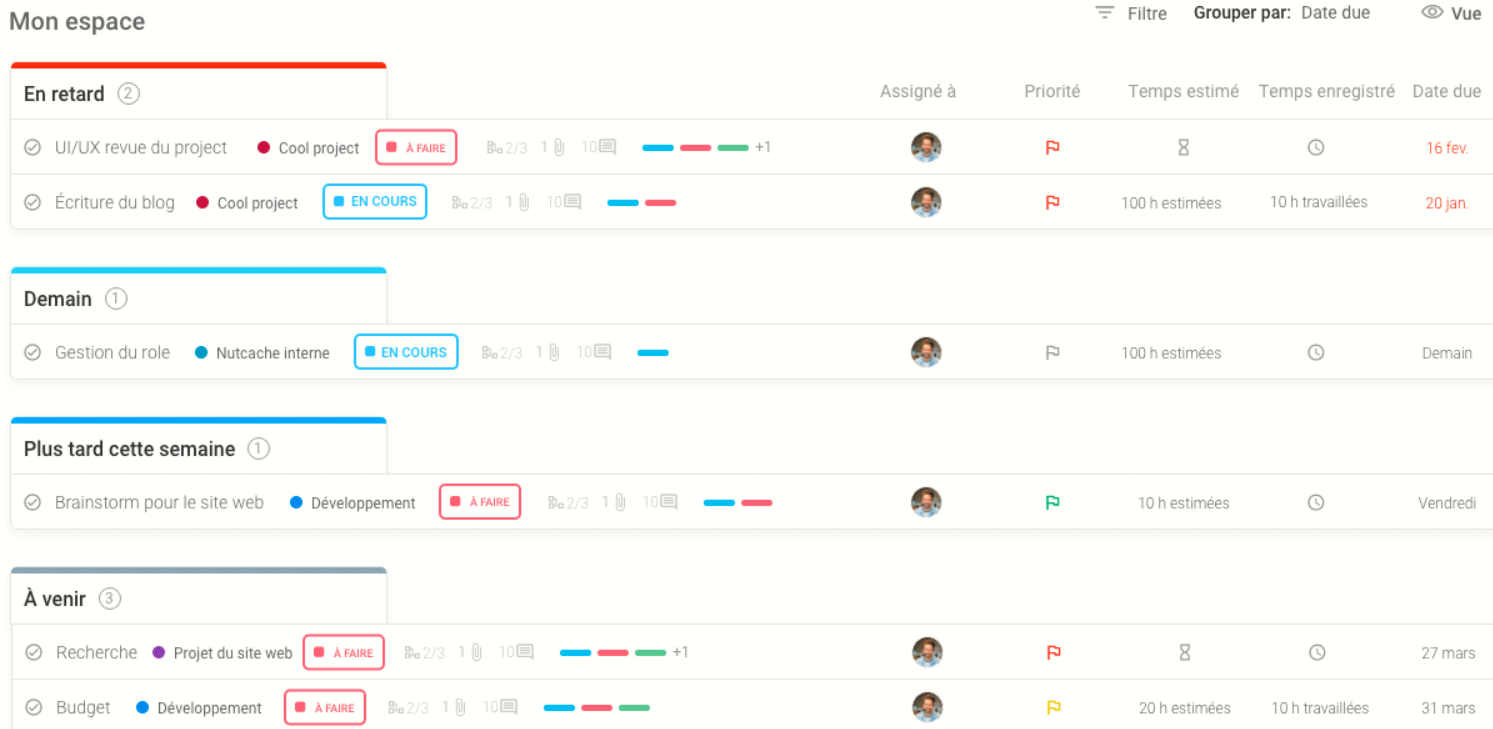This screenshot has height=729, width=1493.
Task: Click yellow priority flag on Budget task
Action: 1053,708
